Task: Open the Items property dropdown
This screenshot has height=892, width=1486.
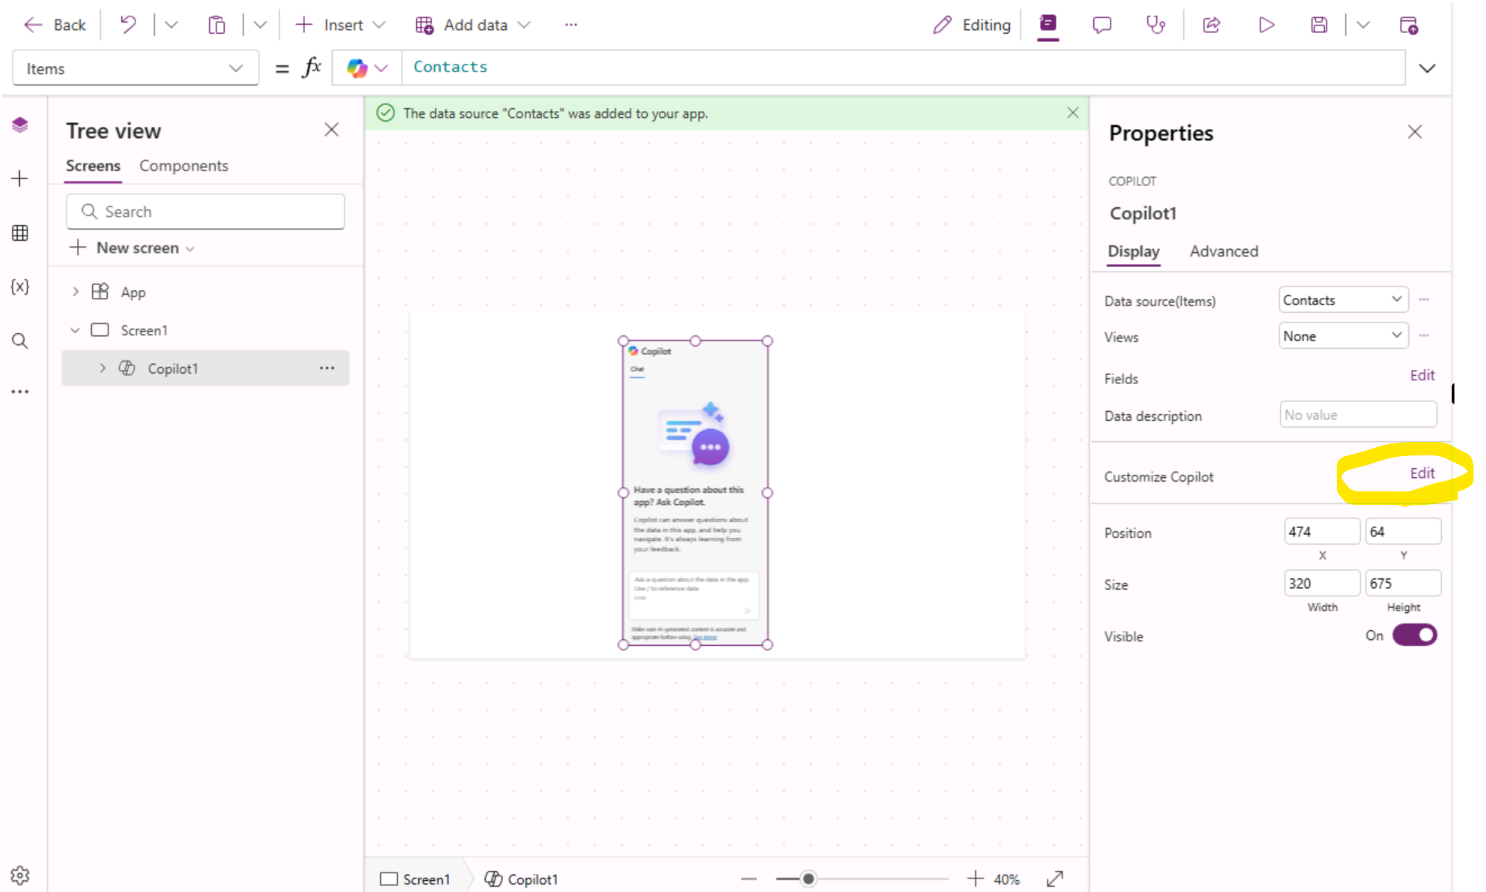Action: point(135,69)
